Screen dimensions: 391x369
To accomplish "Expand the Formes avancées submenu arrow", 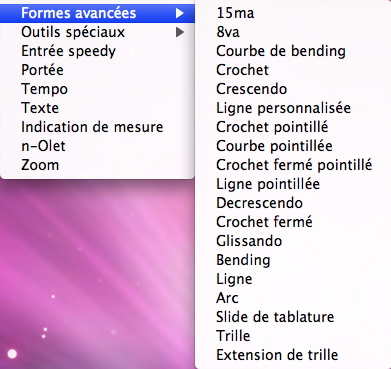I will tap(180, 13).
